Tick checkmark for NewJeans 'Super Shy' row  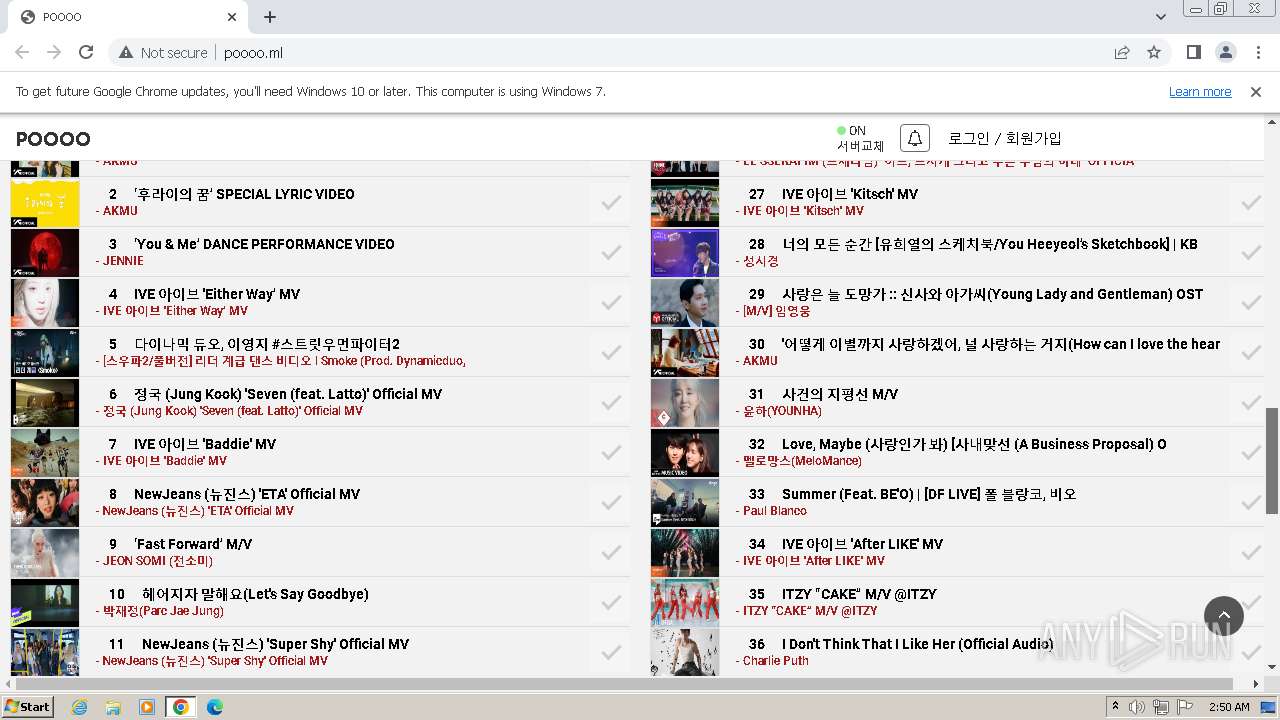tap(611, 652)
